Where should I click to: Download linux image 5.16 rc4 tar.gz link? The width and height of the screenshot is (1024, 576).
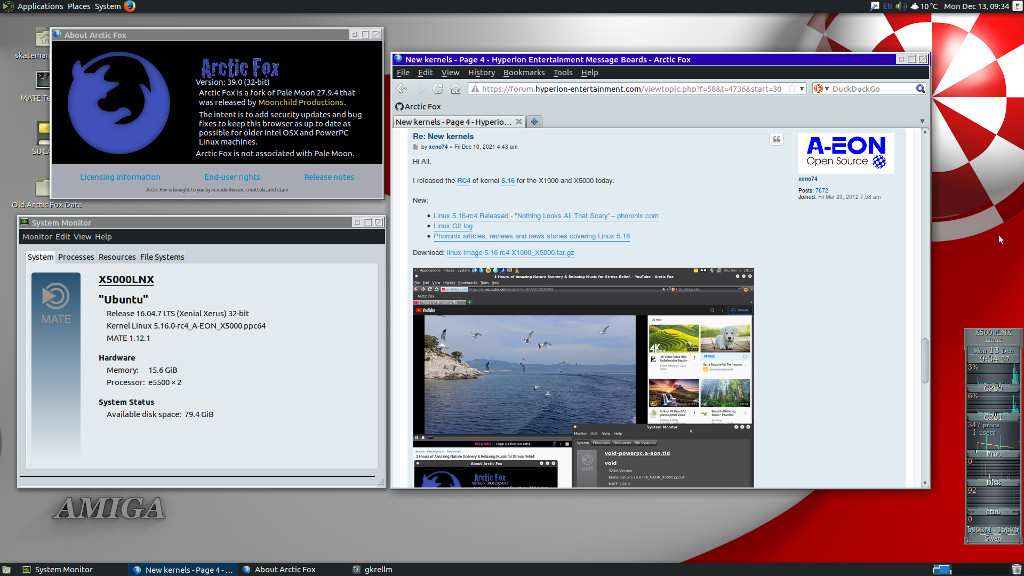click(510, 253)
